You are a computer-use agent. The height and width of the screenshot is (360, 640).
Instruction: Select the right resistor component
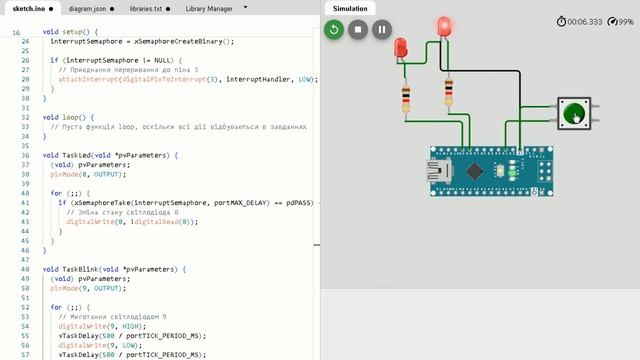pos(449,92)
